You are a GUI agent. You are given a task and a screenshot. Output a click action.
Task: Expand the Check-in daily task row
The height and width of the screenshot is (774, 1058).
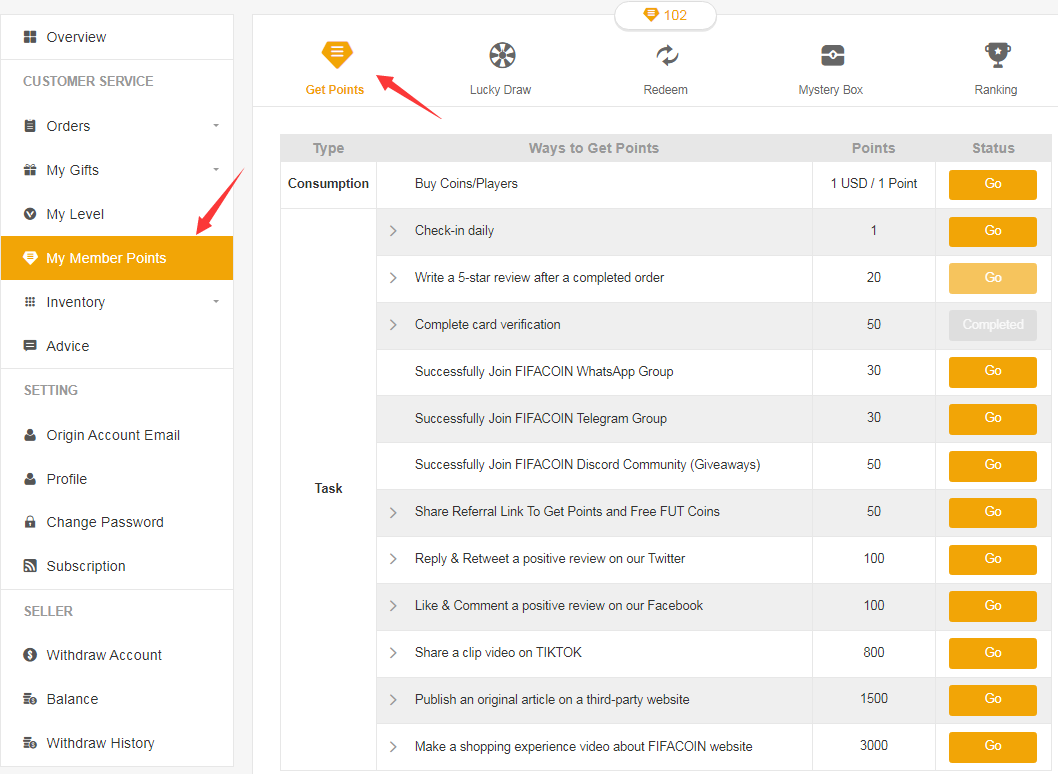click(x=393, y=231)
